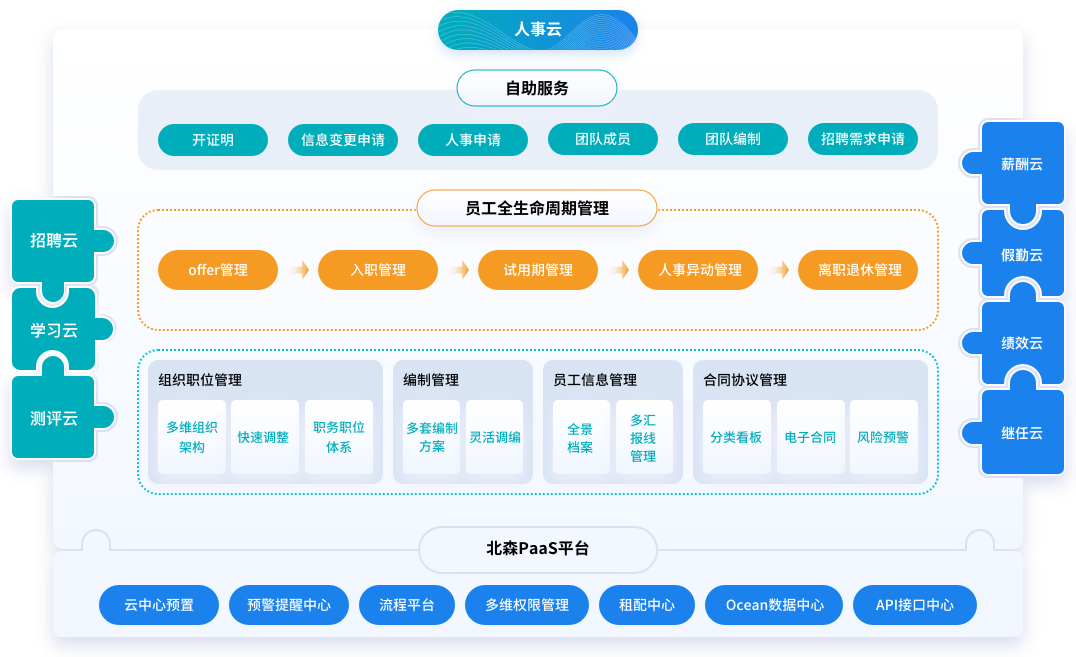Open the 人事异动管理 stage
Image resolution: width=1076 pixels, height=657 pixels.
coord(698,270)
